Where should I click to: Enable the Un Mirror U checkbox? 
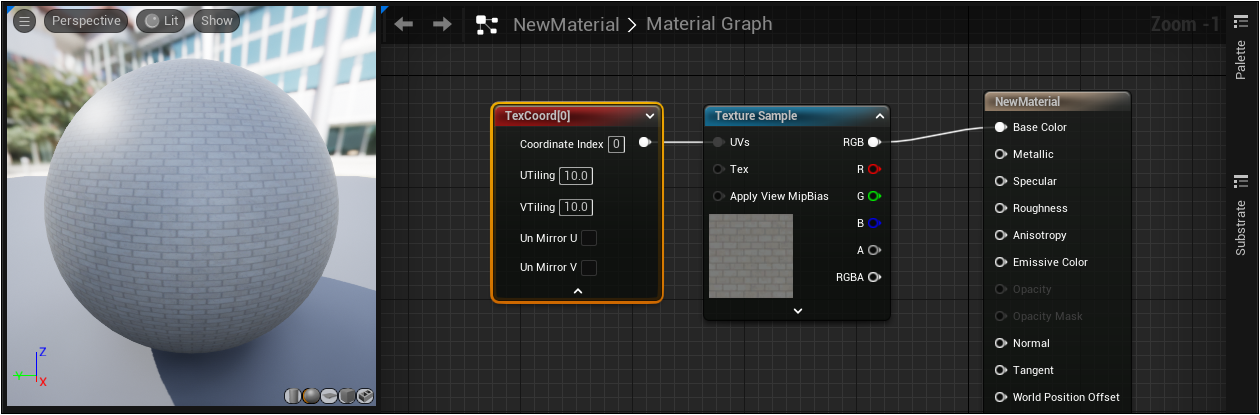click(x=589, y=238)
